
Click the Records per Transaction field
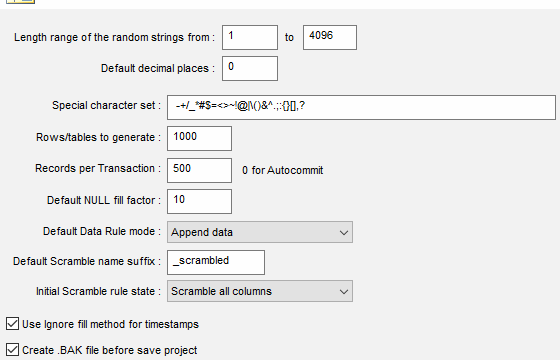199,170
